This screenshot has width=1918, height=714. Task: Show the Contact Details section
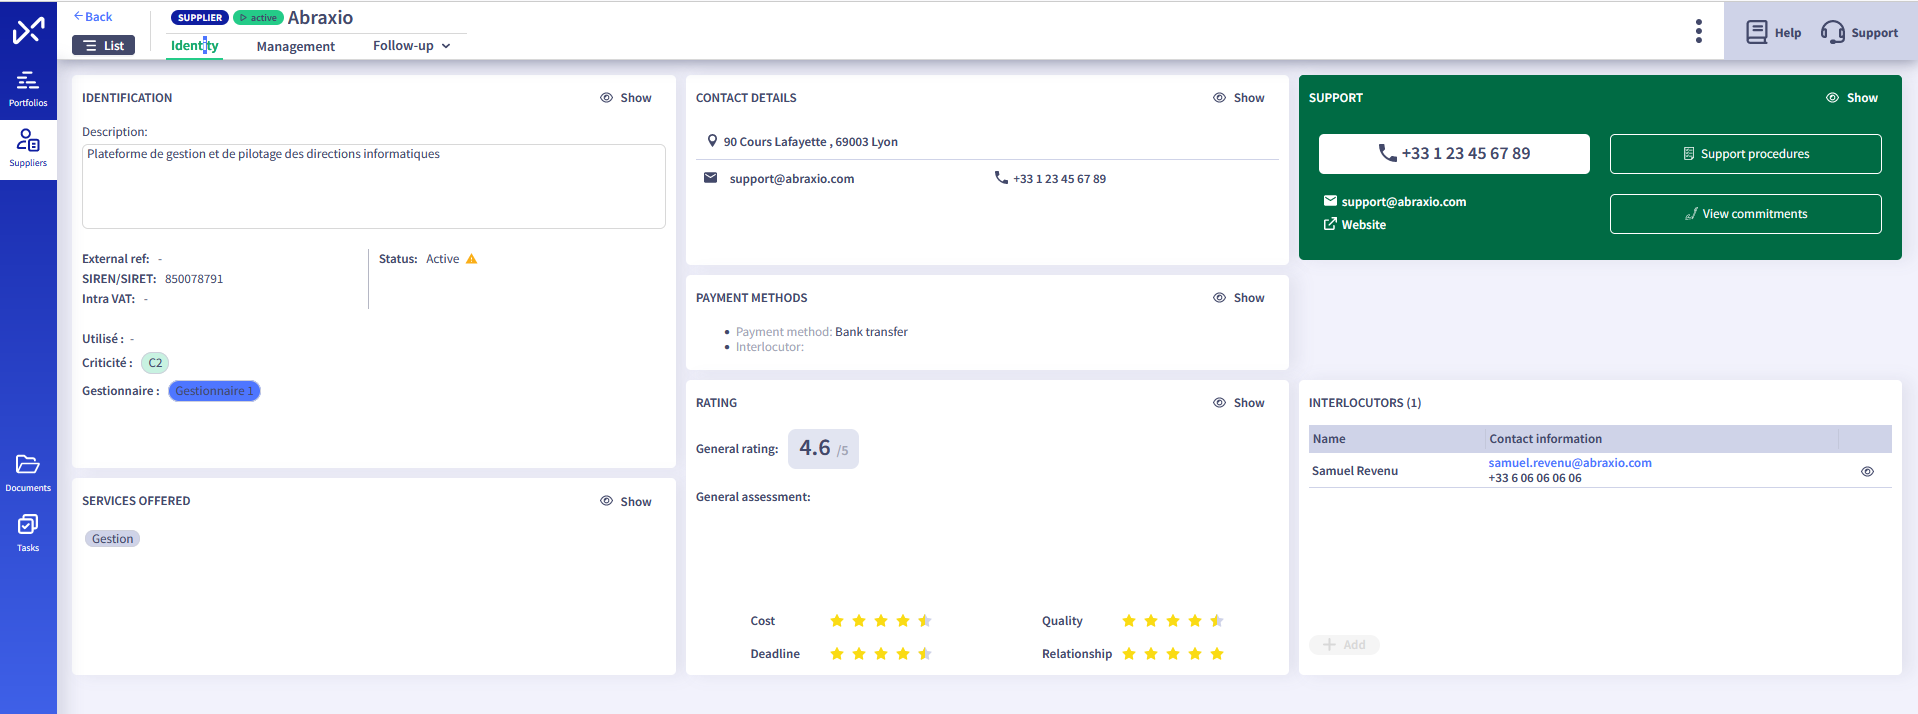[x=1239, y=98]
